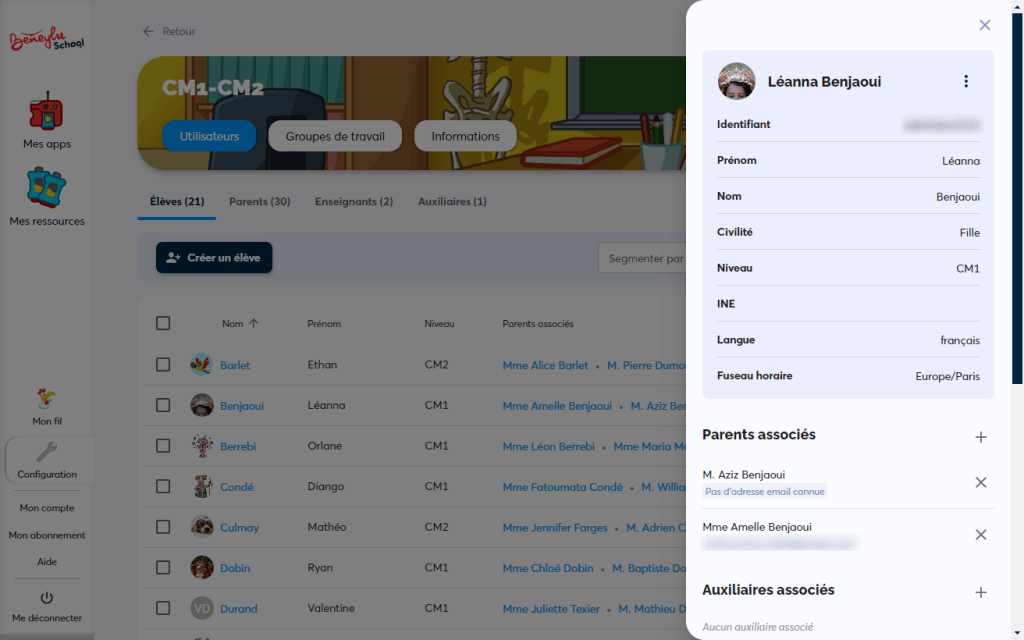
Task: Switch to the Parents (30) tab
Action: [259, 202]
